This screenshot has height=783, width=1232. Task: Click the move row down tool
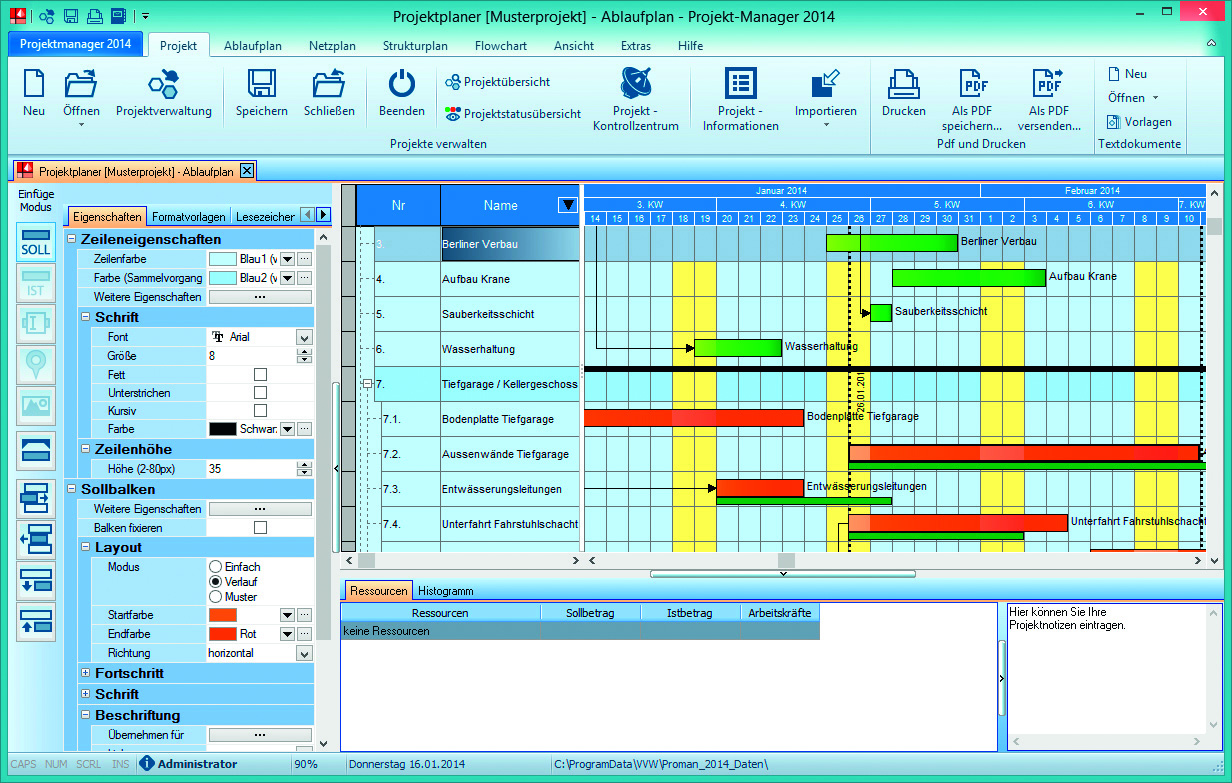(x=36, y=582)
